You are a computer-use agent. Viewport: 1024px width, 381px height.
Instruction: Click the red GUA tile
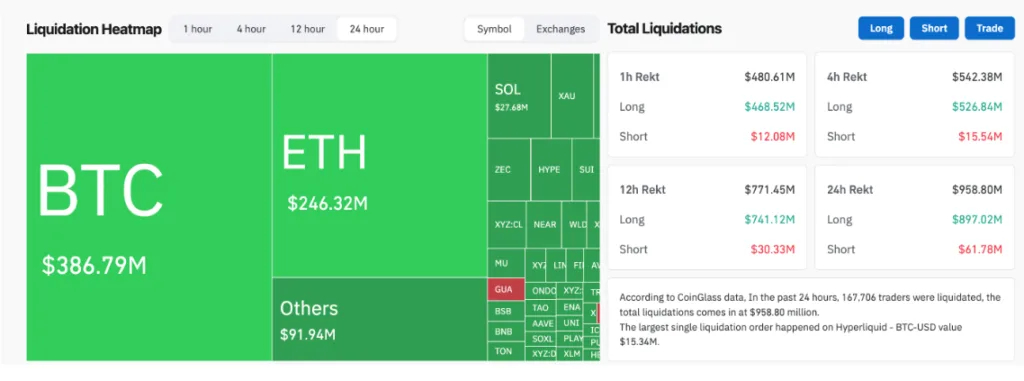pos(506,289)
